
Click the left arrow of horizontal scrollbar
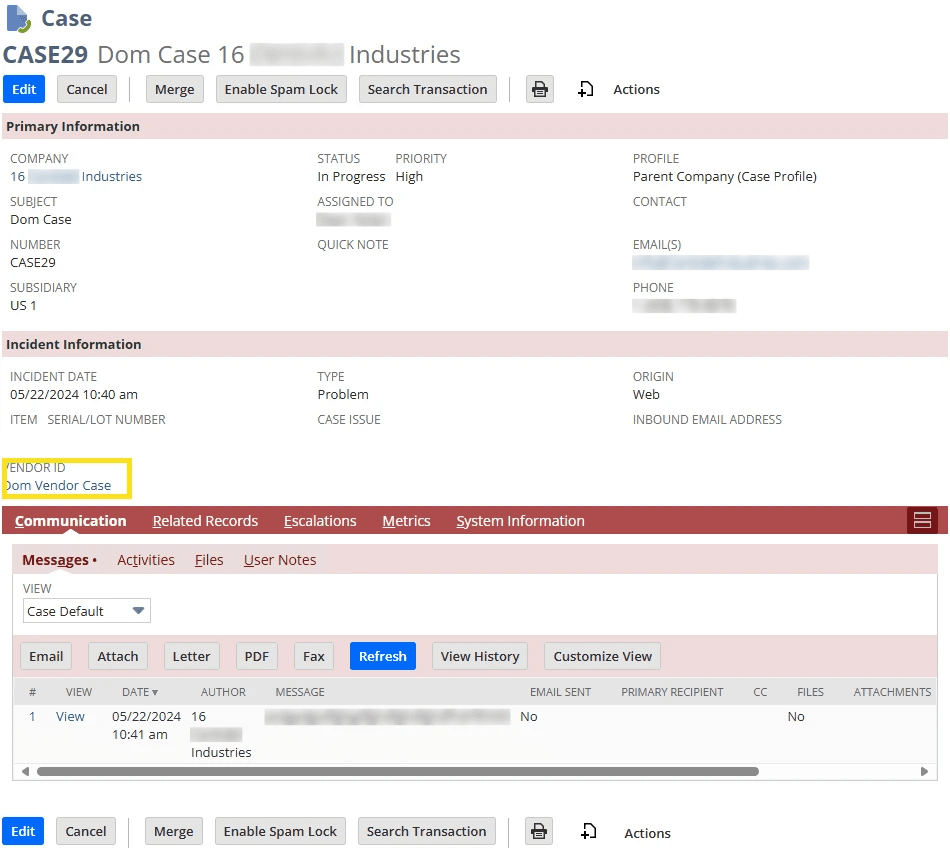[25, 771]
